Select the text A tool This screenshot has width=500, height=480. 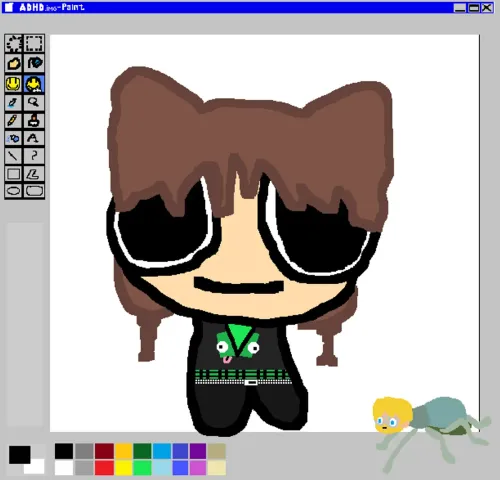coord(34,138)
